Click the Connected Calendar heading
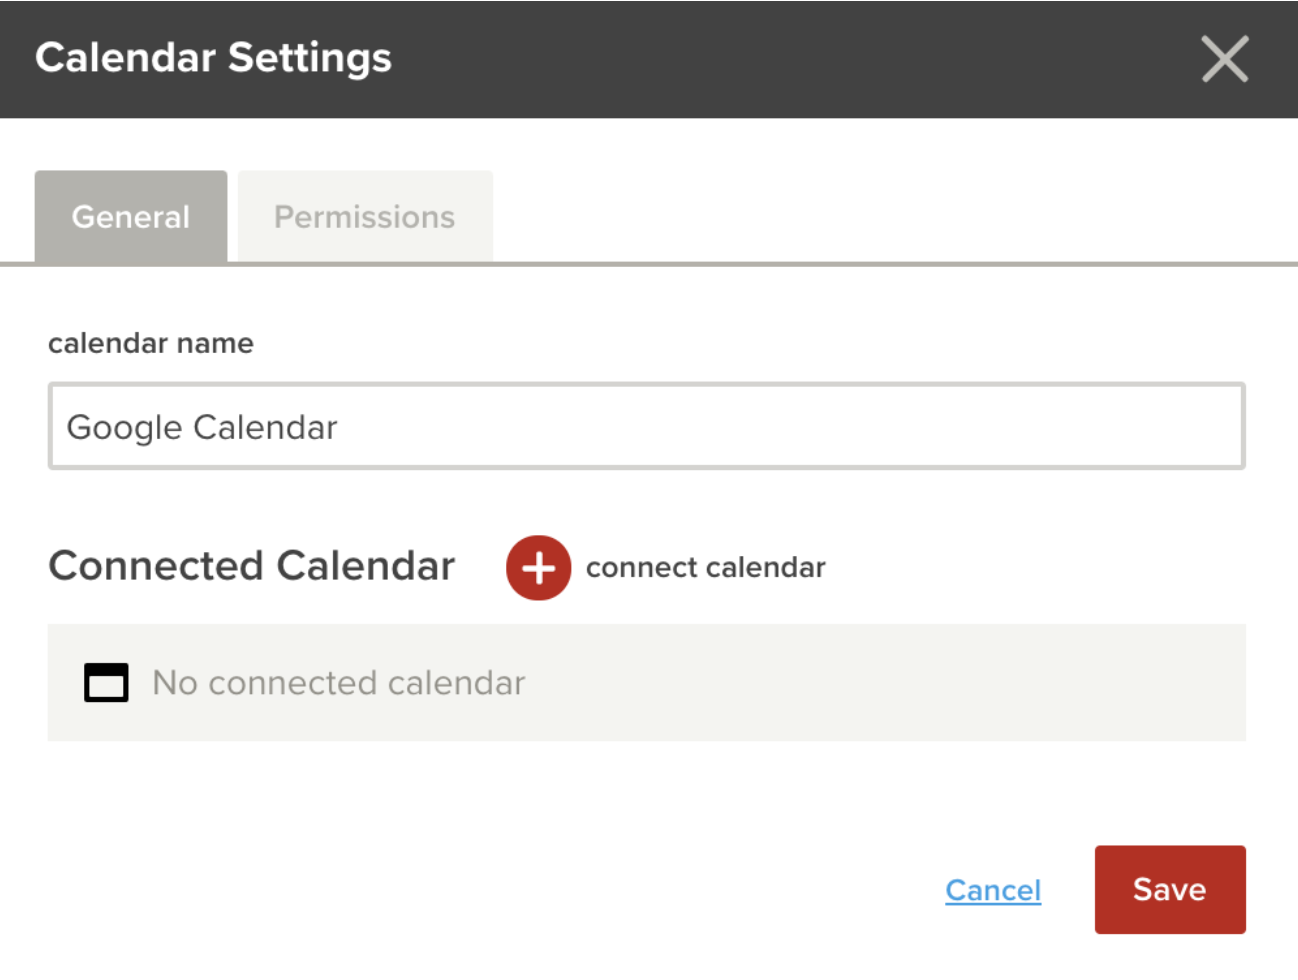Screen dimensions: 1298x980 252,566
